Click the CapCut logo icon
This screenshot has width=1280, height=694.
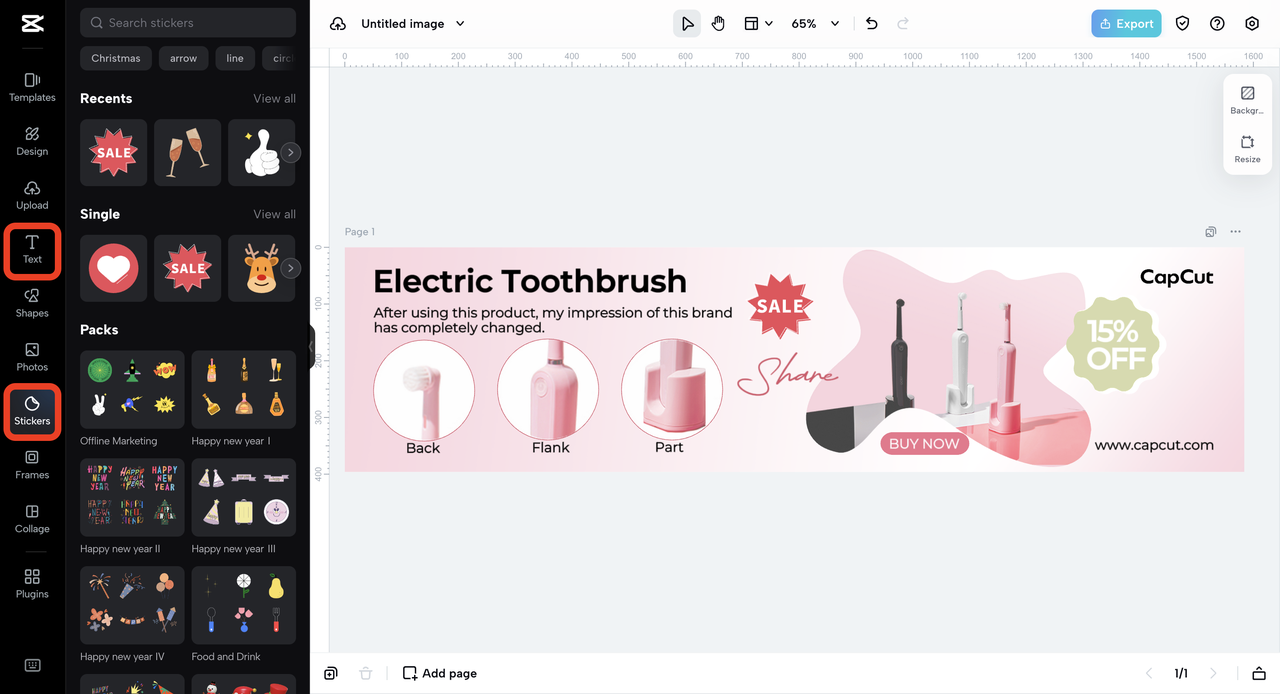pyautogui.click(x=32, y=24)
